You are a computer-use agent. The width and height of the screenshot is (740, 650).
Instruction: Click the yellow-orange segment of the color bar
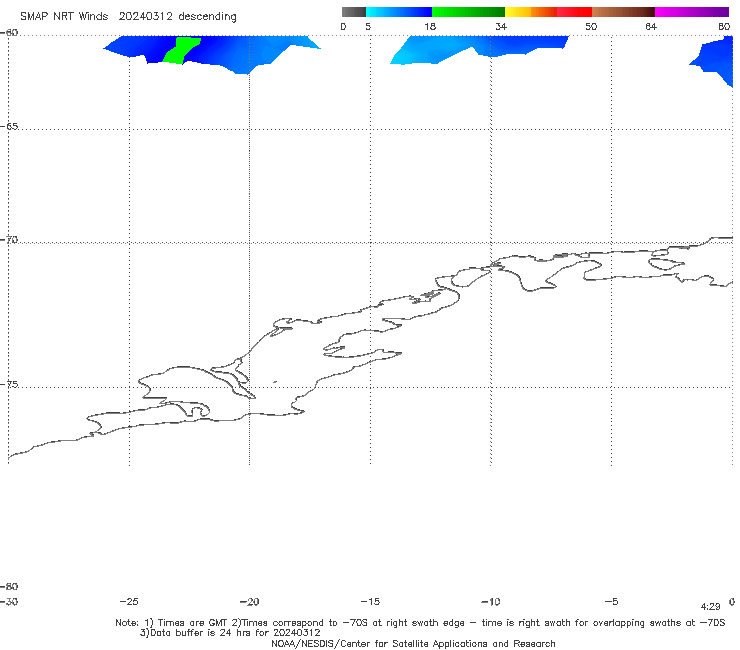click(x=531, y=12)
